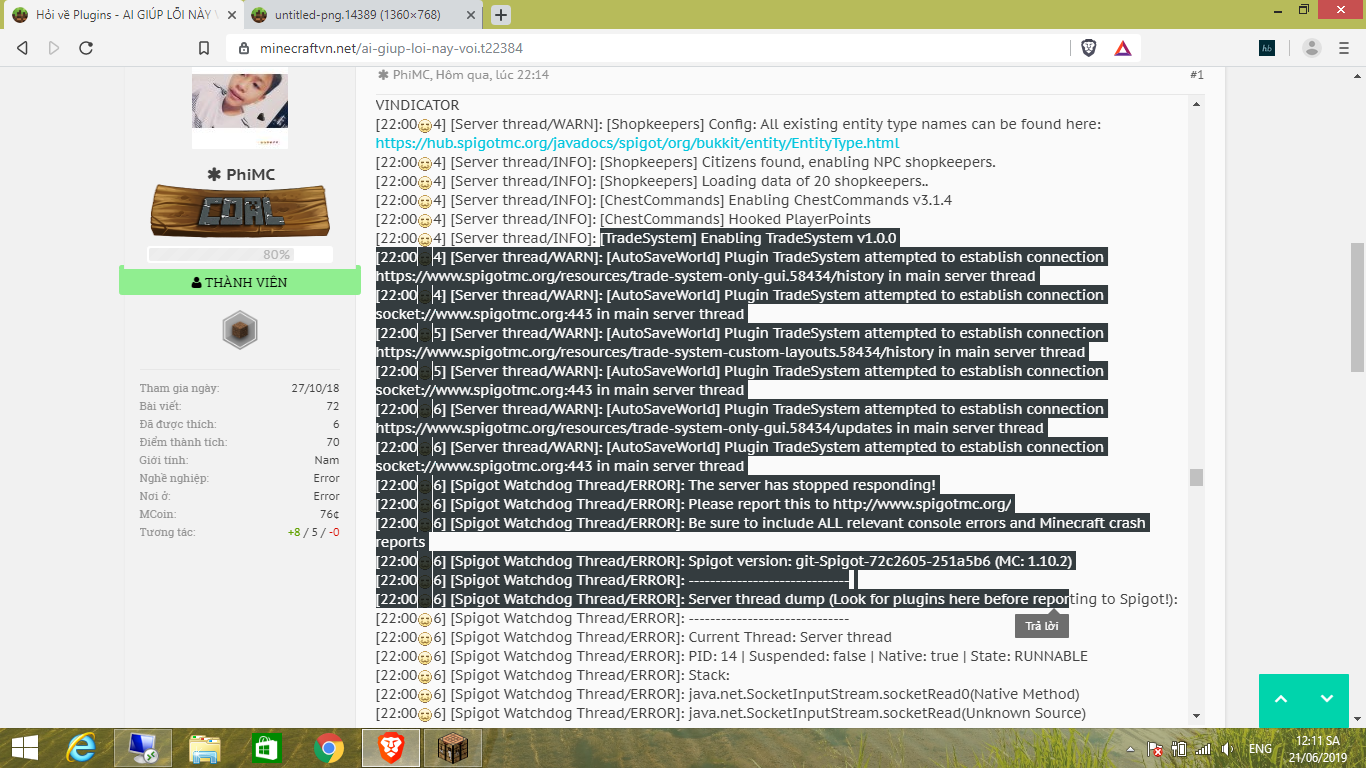The image size is (1366, 768).
Task: Reload the minecraftvn.net page
Action: click(x=86, y=48)
